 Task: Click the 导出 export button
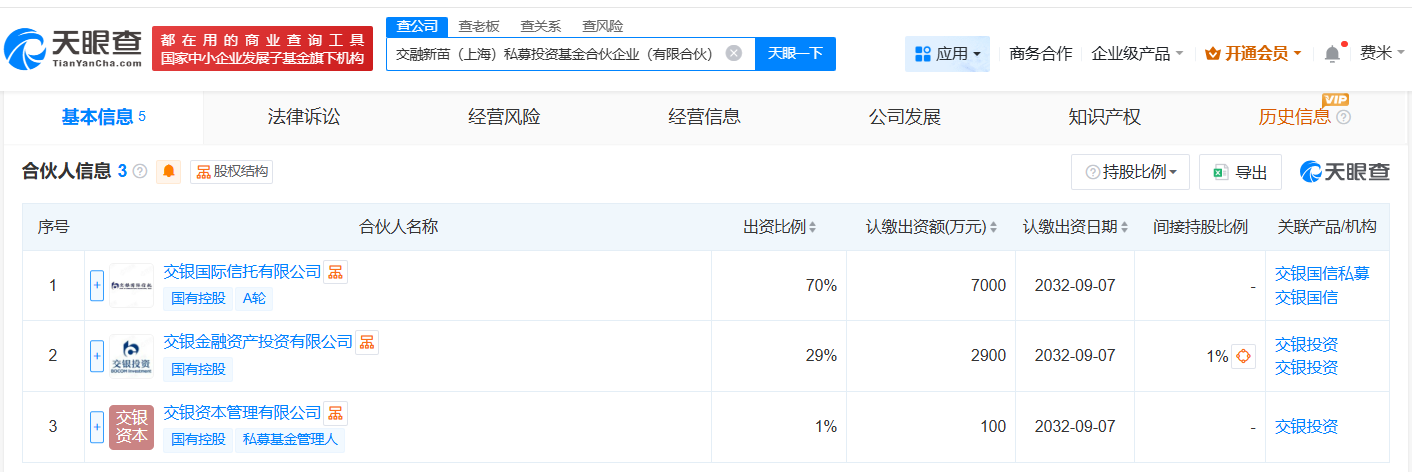pyautogui.click(x=1240, y=172)
